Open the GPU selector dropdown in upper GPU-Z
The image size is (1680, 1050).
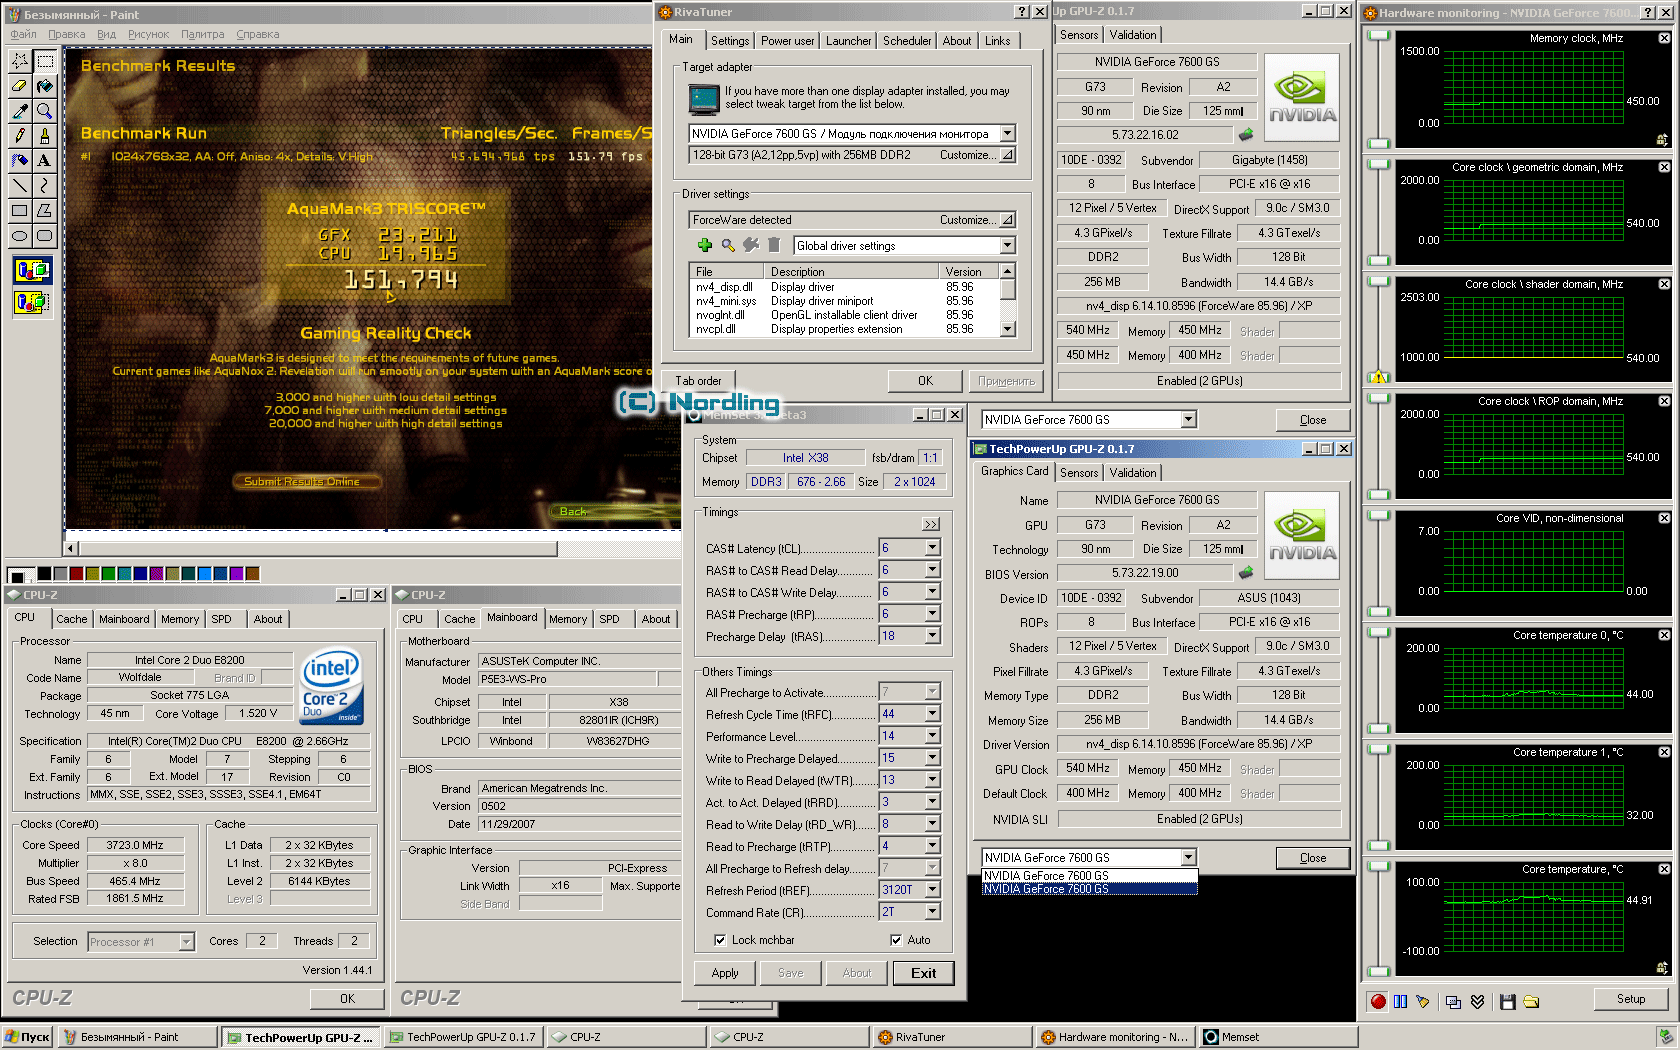1188,420
